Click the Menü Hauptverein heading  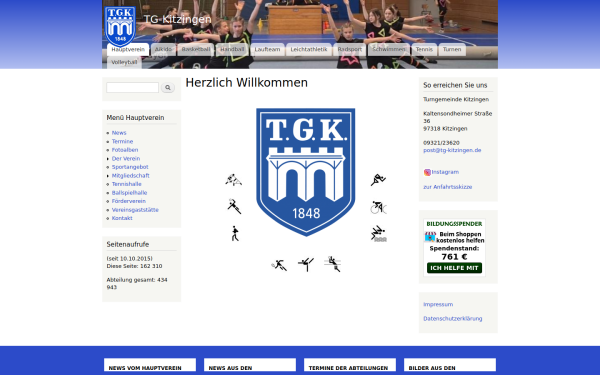[135, 118]
